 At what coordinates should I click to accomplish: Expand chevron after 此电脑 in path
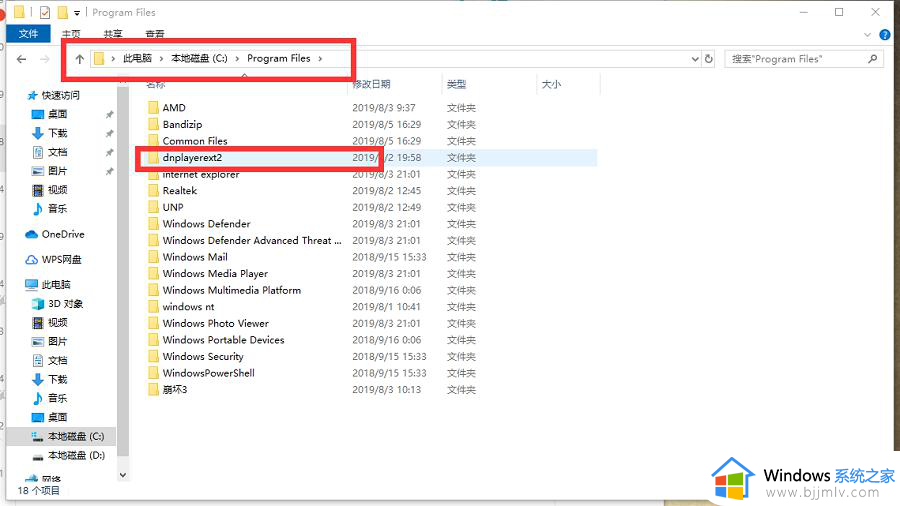click(x=161, y=59)
